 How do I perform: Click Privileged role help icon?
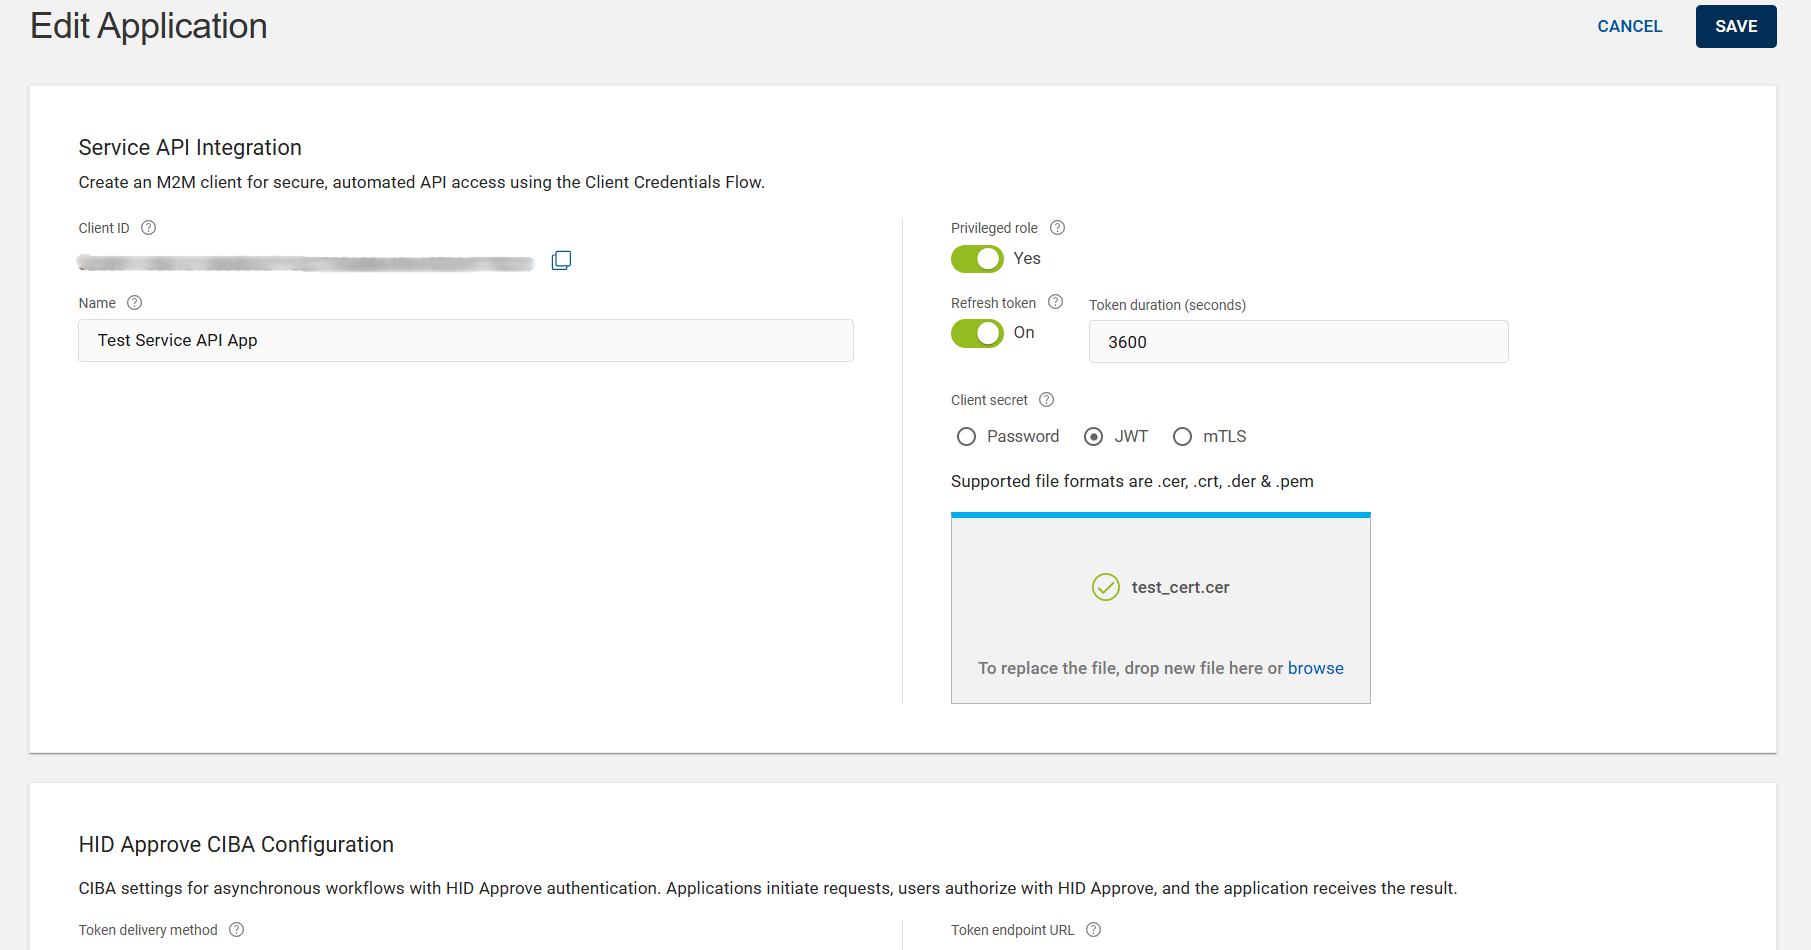[x=1057, y=228]
